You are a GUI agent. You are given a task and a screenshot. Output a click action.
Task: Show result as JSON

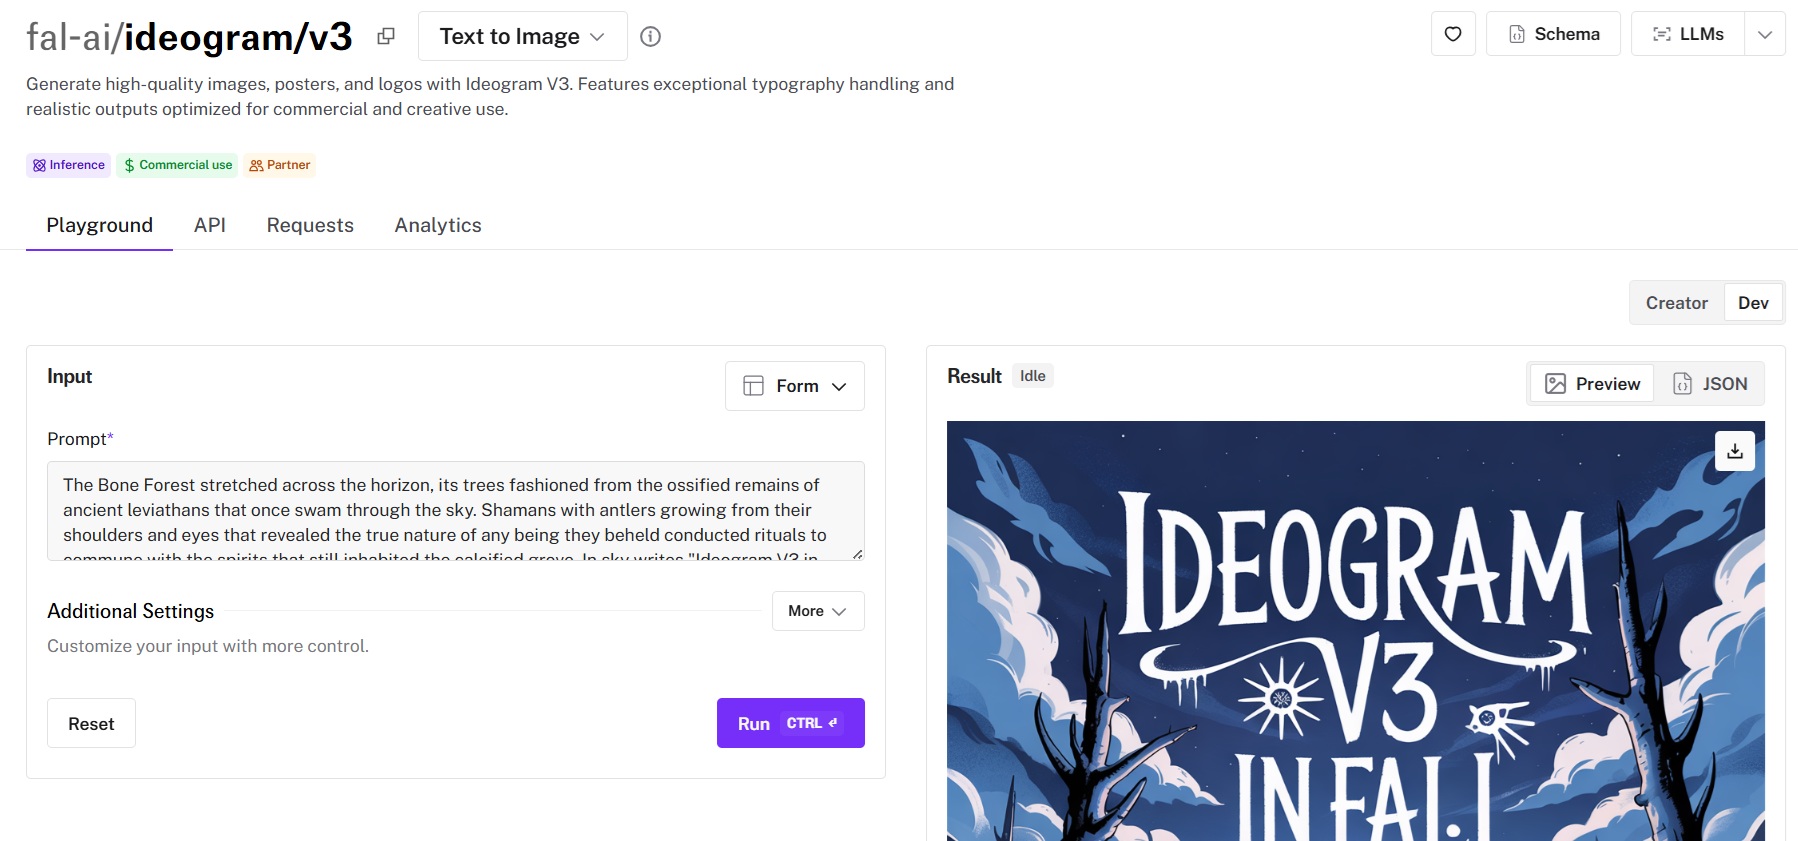tap(1710, 384)
